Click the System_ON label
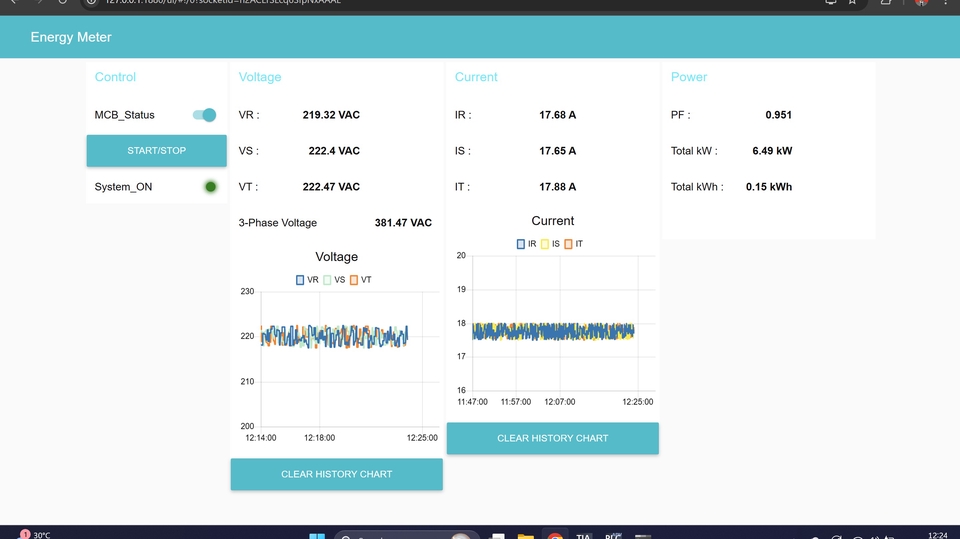This screenshot has height=539, width=960. pyautogui.click(x=123, y=187)
